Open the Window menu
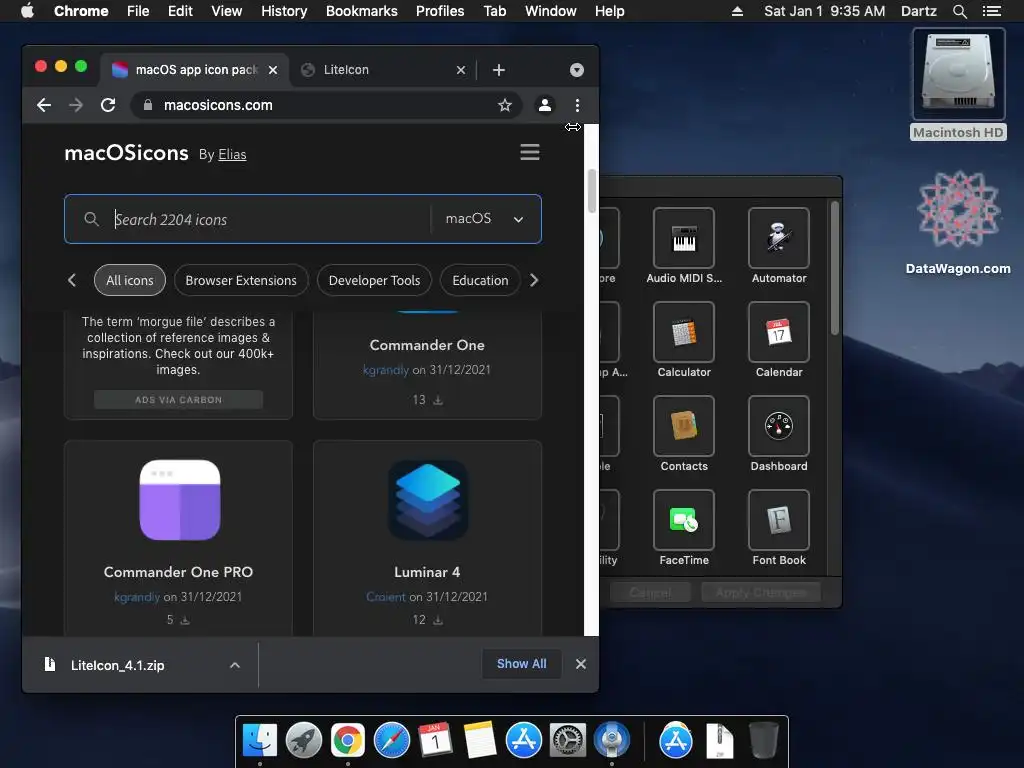Screen dimensions: 1024x768 551,11
